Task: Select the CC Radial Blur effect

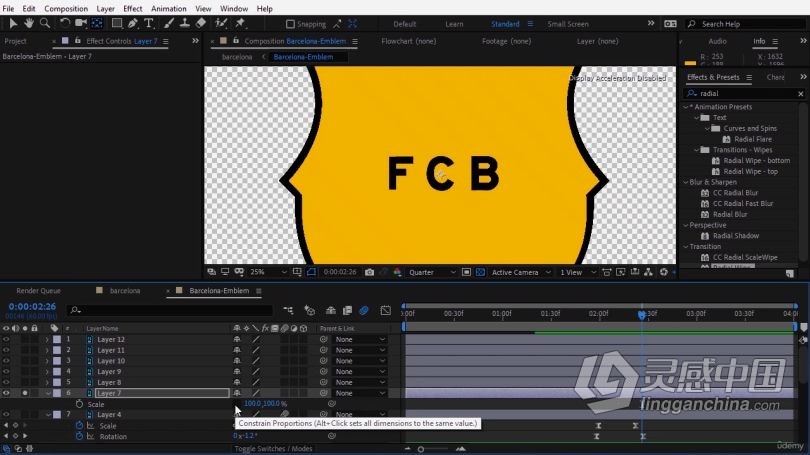Action: point(735,193)
